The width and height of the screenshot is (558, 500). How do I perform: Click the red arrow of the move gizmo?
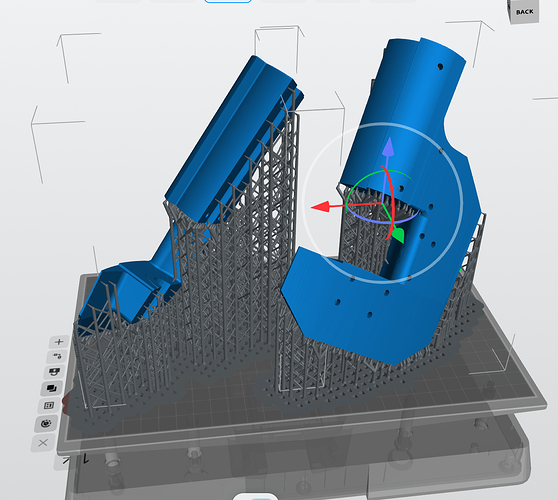(x=320, y=207)
